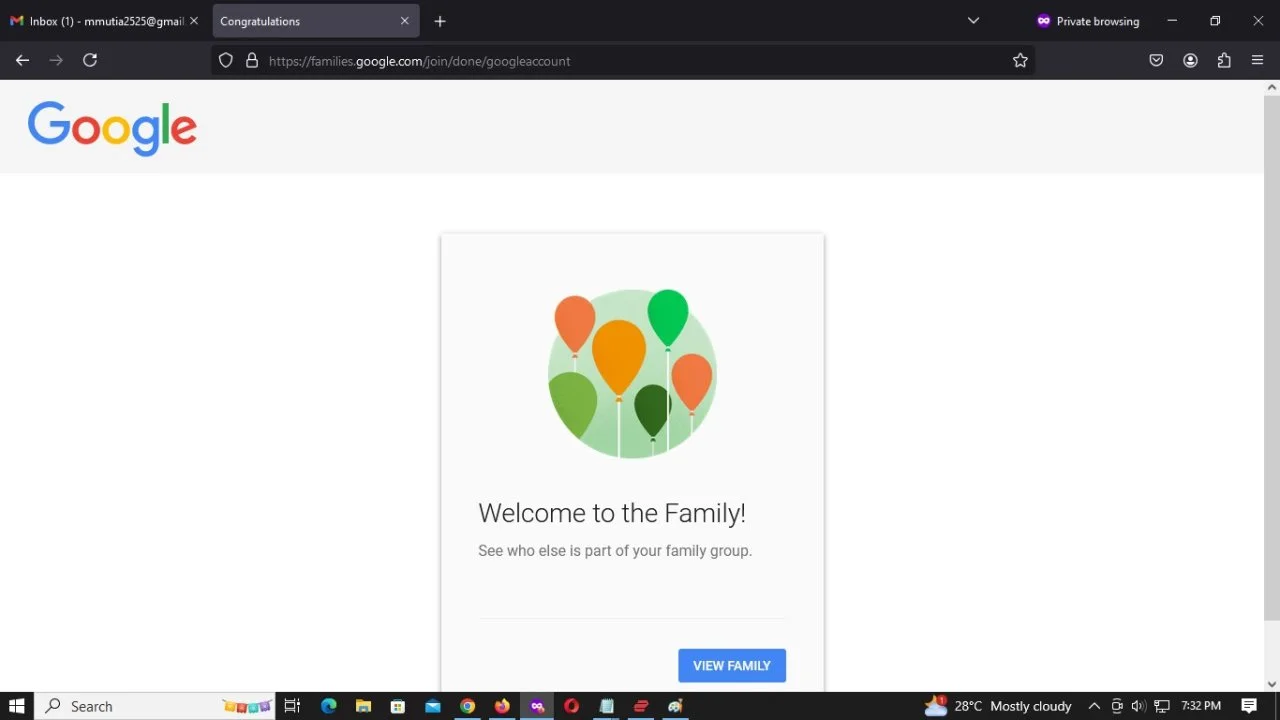
Task: Click the balloons illustration image
Action: pos(632,373)
